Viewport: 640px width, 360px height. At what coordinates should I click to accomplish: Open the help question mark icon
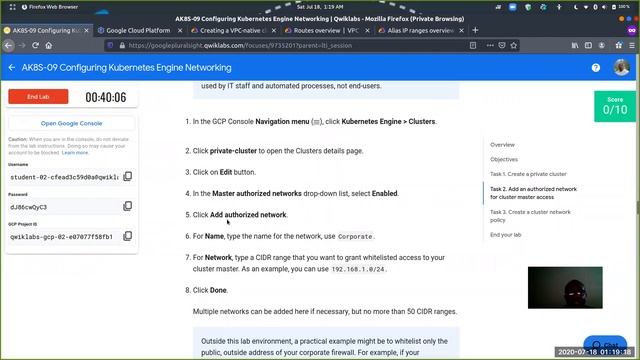click(596, 68)
